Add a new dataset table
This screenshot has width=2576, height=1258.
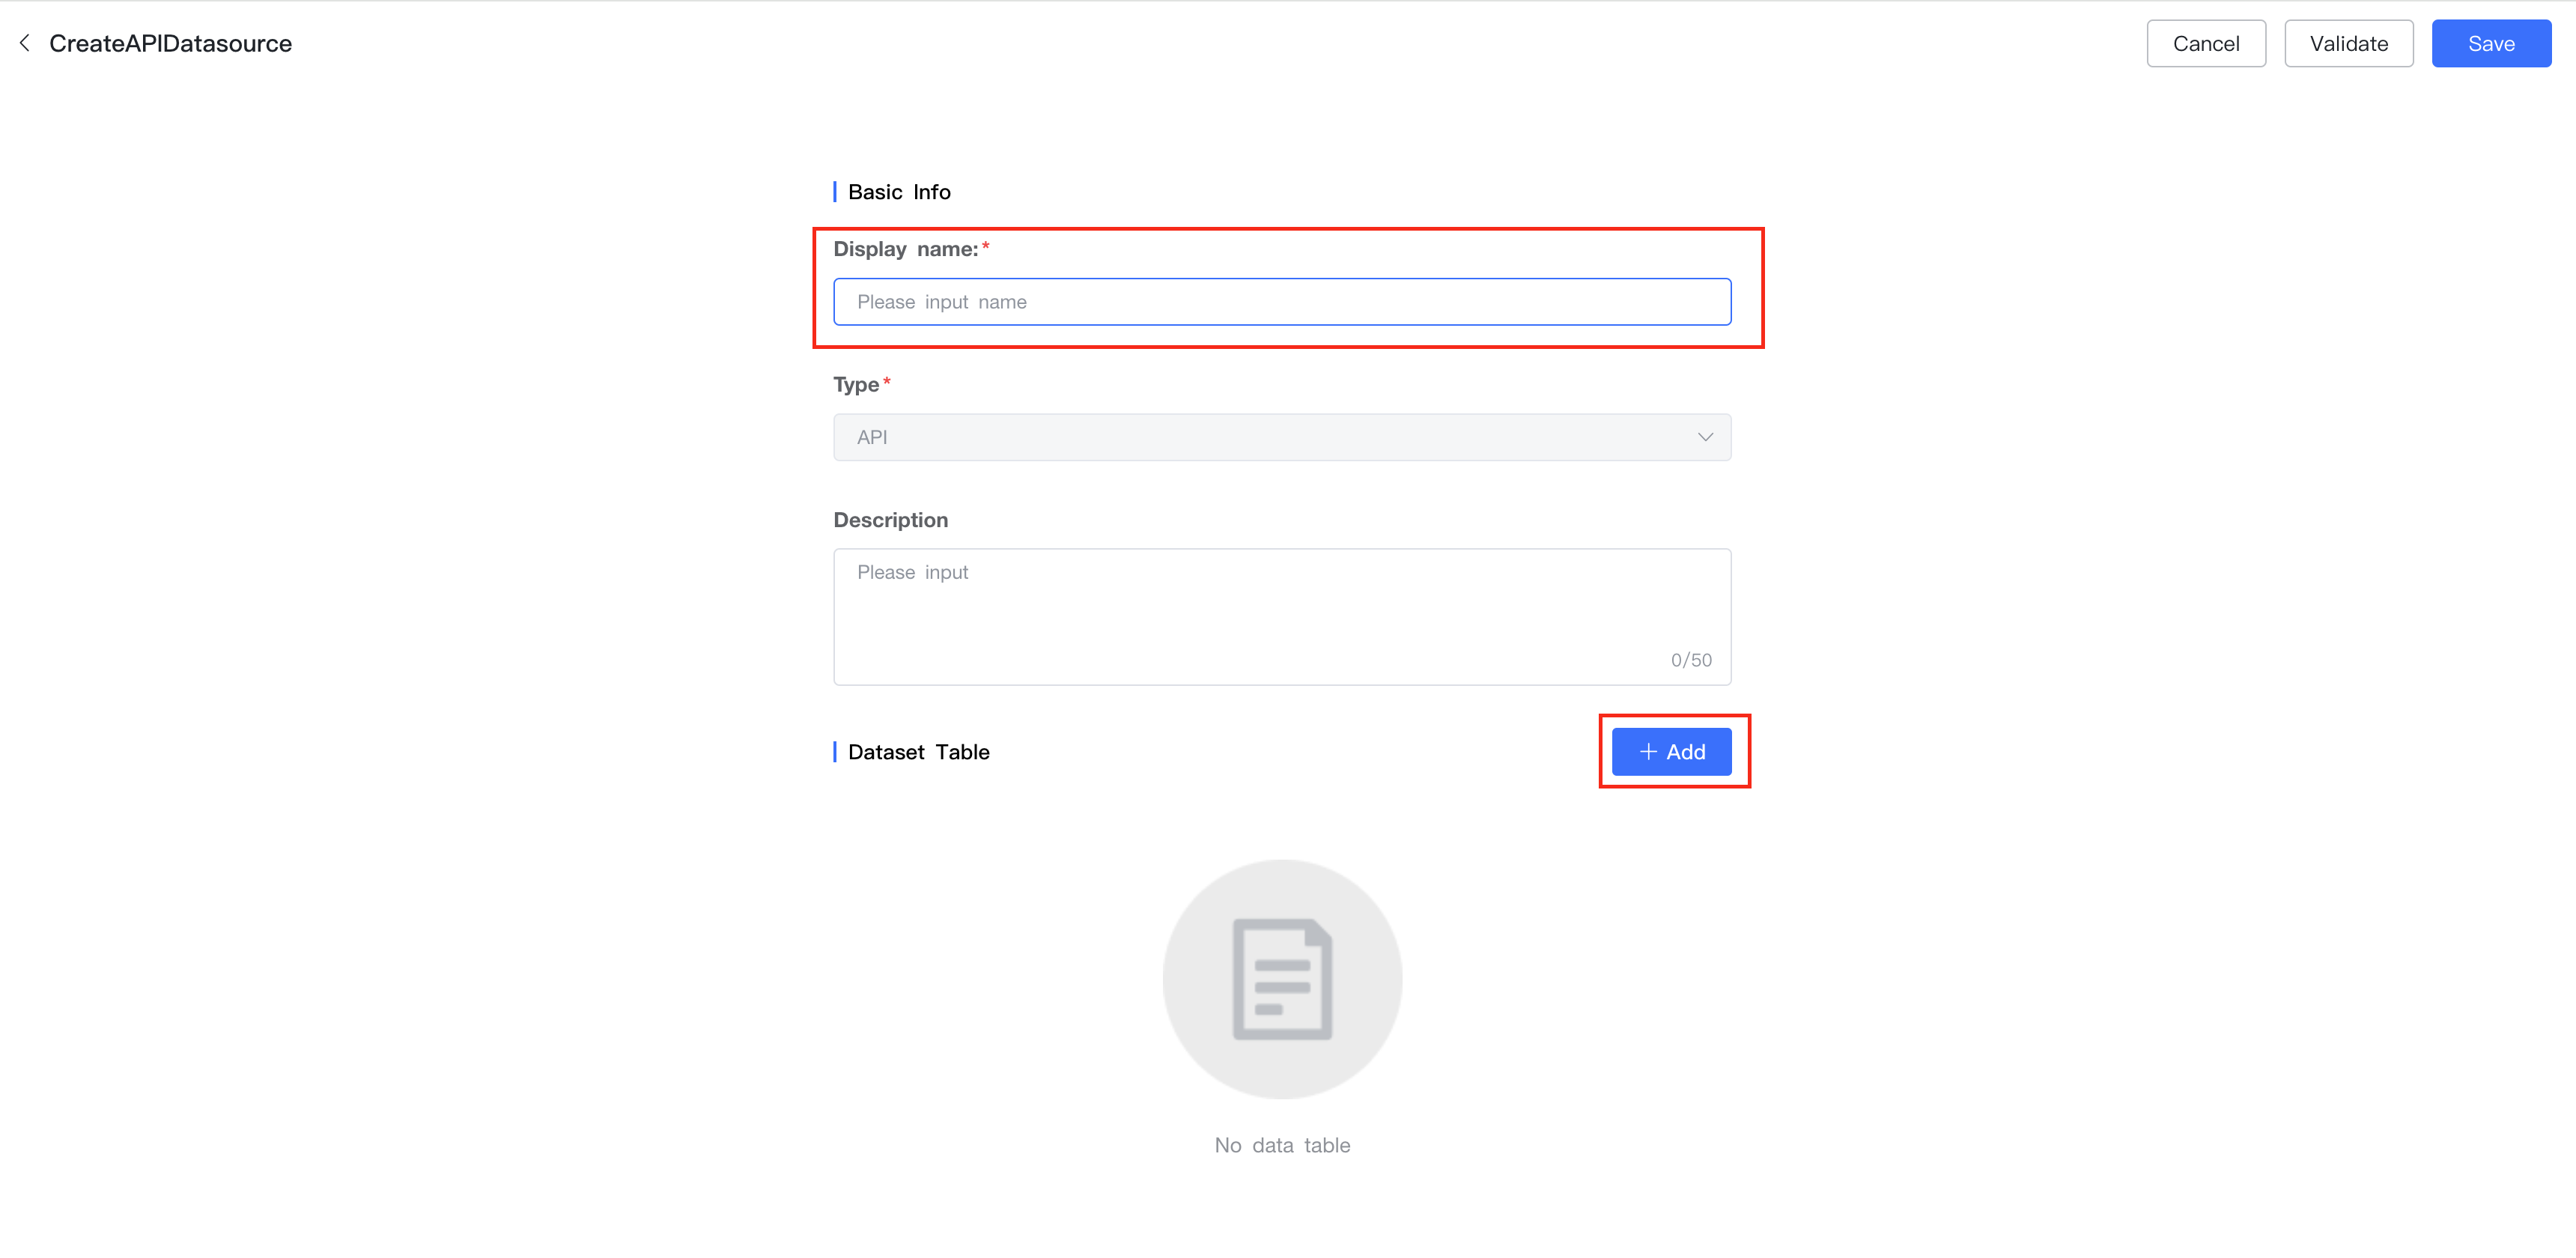point(1671,752)
